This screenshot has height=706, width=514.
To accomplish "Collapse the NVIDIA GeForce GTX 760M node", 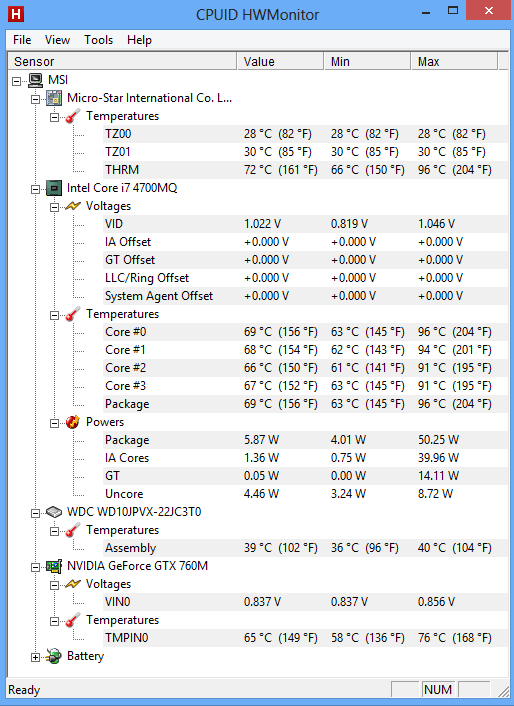I will click(35, 568).
